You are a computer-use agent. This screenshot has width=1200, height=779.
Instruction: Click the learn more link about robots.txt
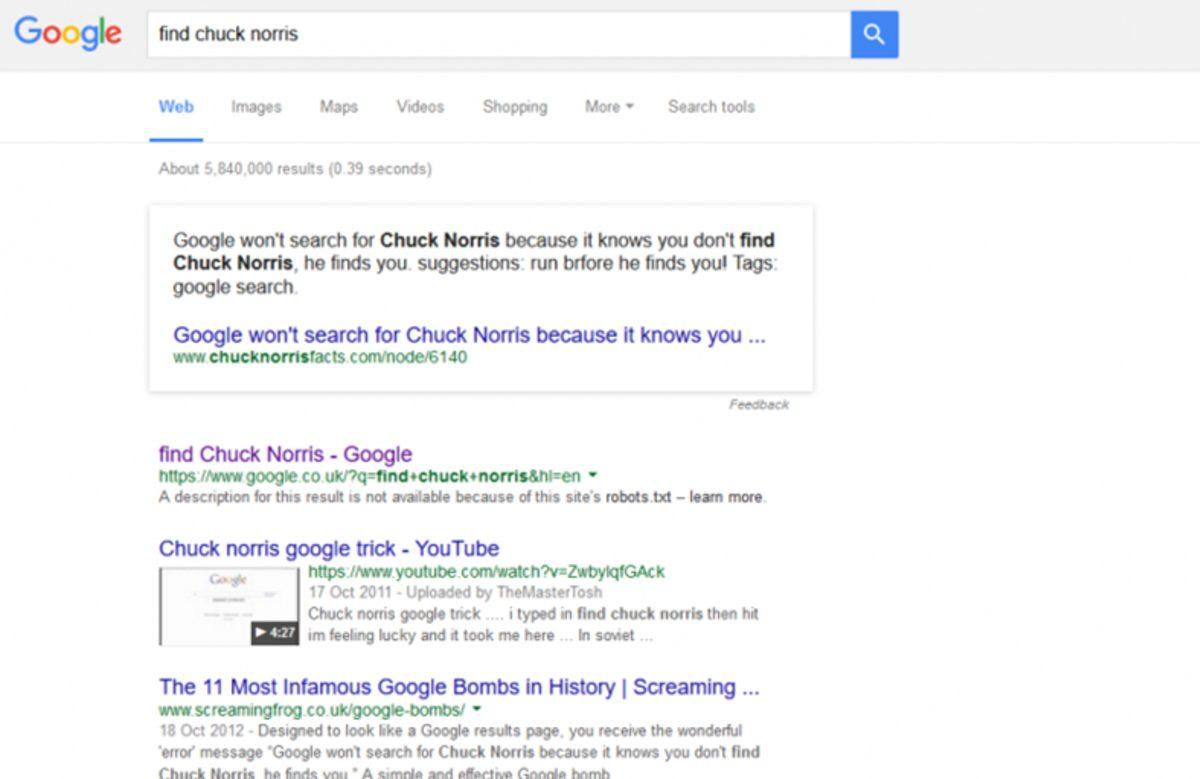pos(730,497)
